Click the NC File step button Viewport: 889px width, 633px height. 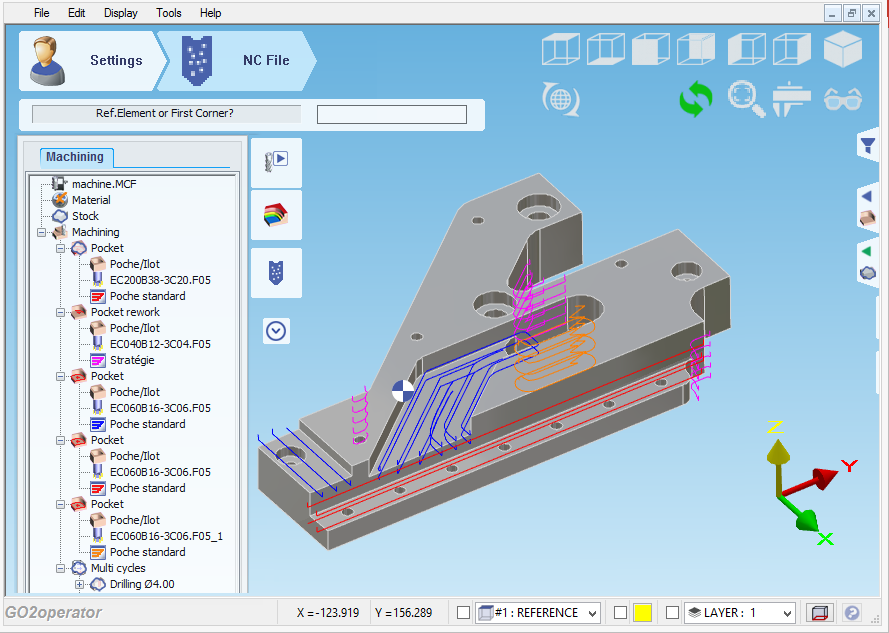point(240,60)
